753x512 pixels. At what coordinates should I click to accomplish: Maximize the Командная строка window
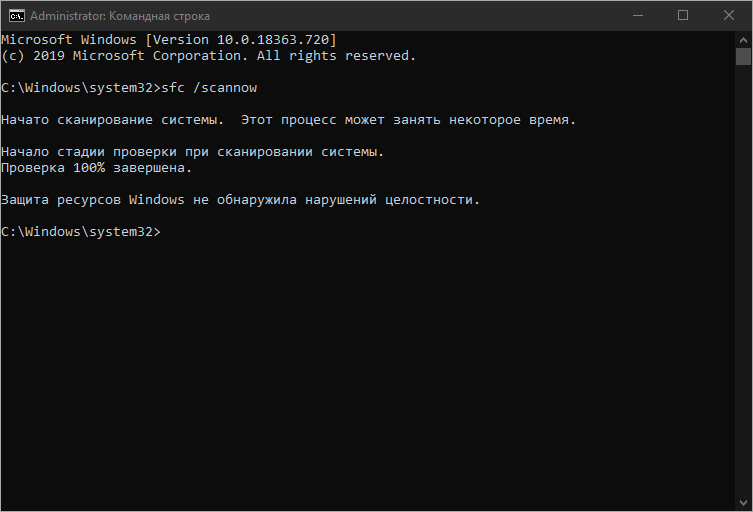(x=683, y=16)
